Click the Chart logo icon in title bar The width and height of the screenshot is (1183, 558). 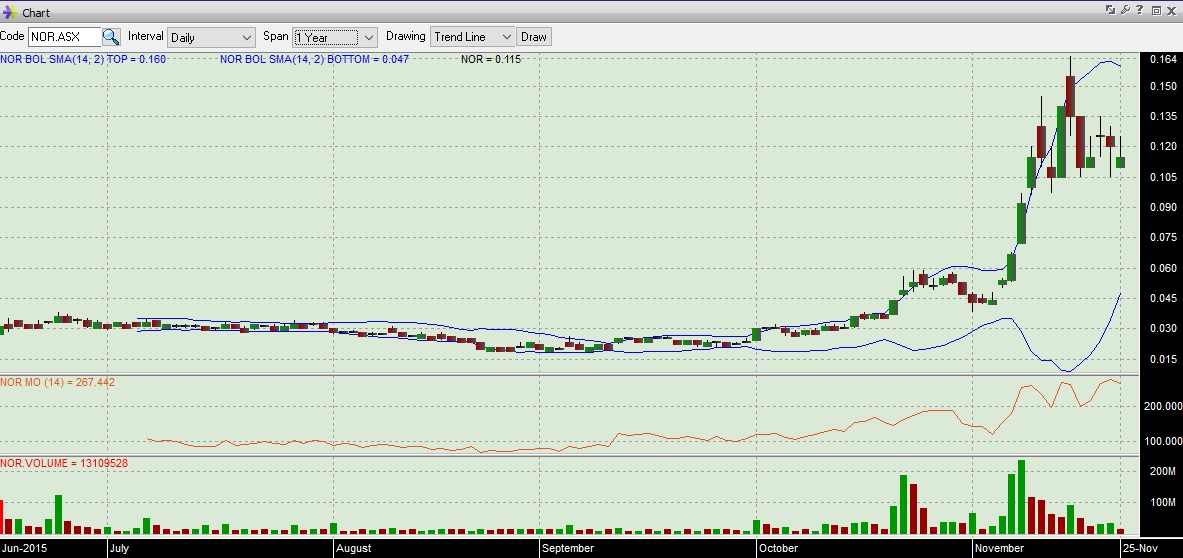click(10, 13)
